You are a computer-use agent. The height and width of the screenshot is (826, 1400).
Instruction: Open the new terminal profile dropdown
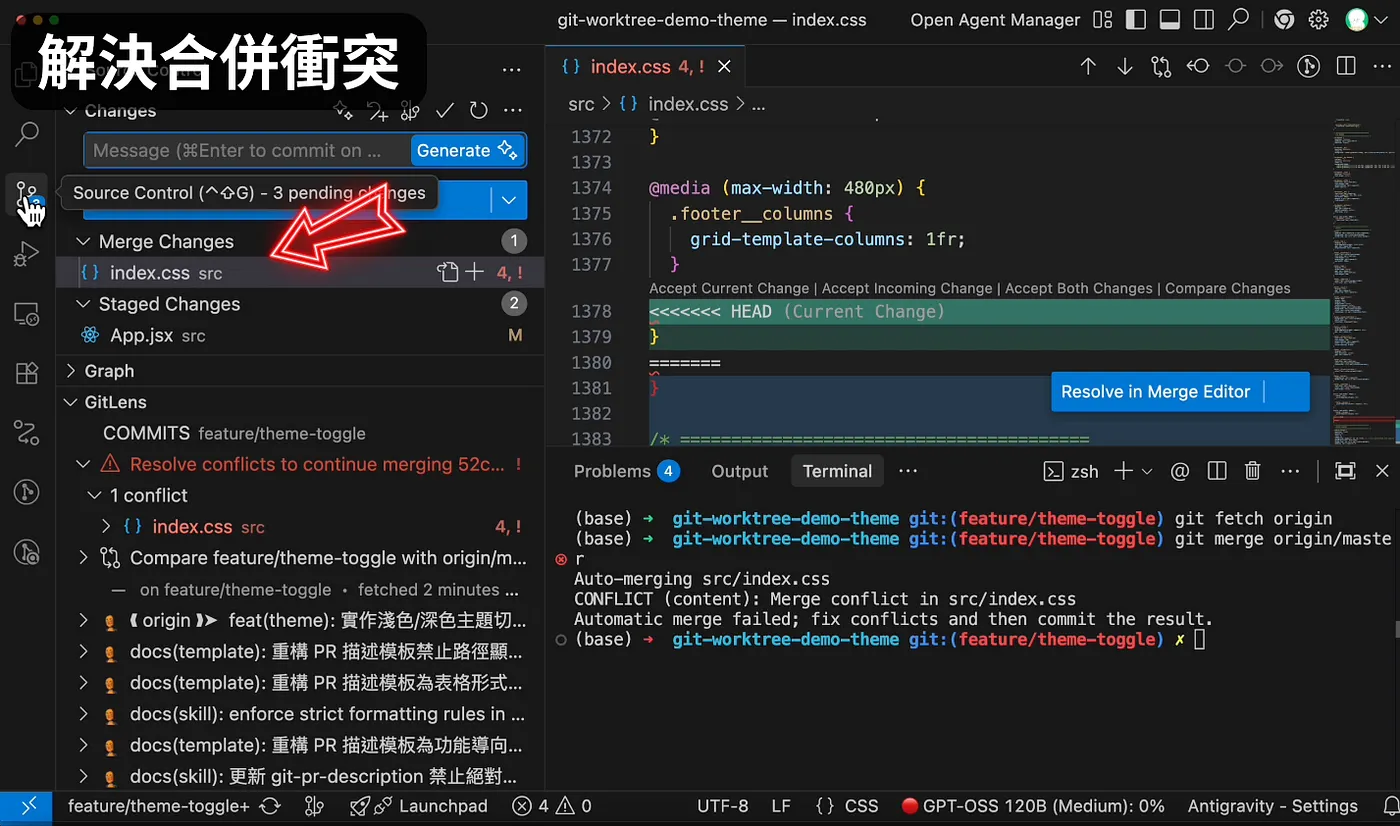click(1147, 471)
